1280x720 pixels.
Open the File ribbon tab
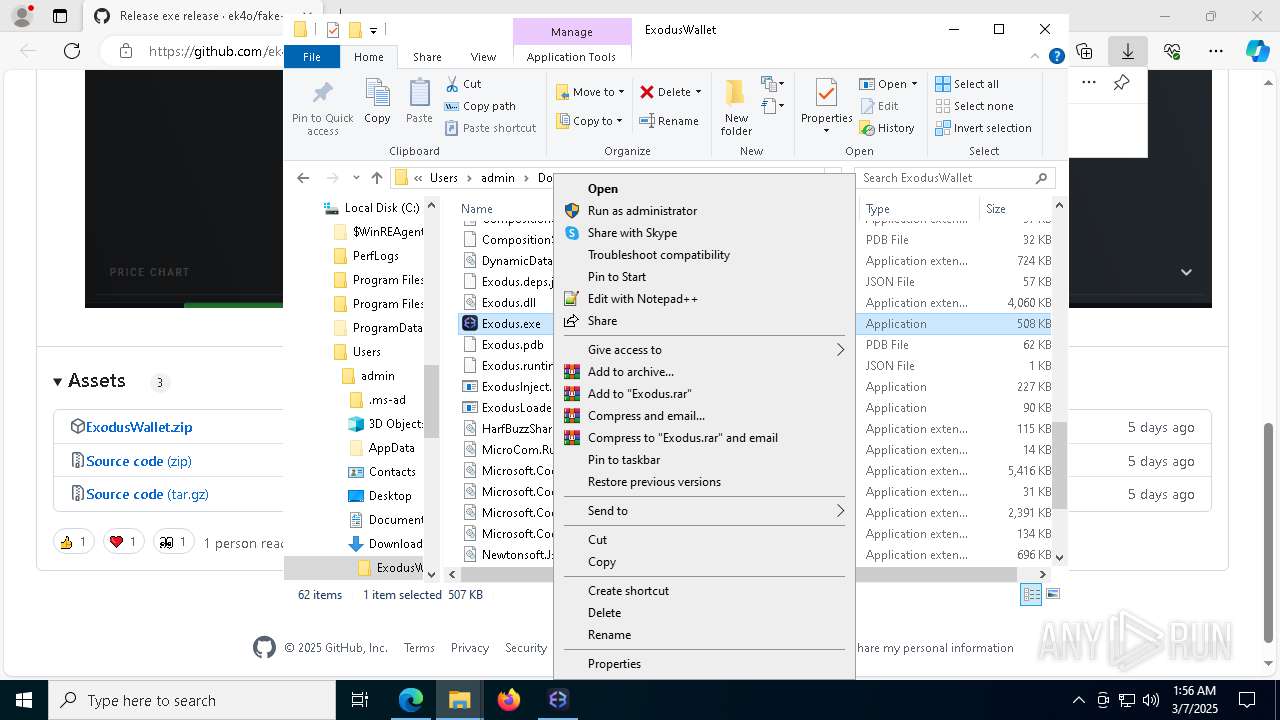pos(312,57)
